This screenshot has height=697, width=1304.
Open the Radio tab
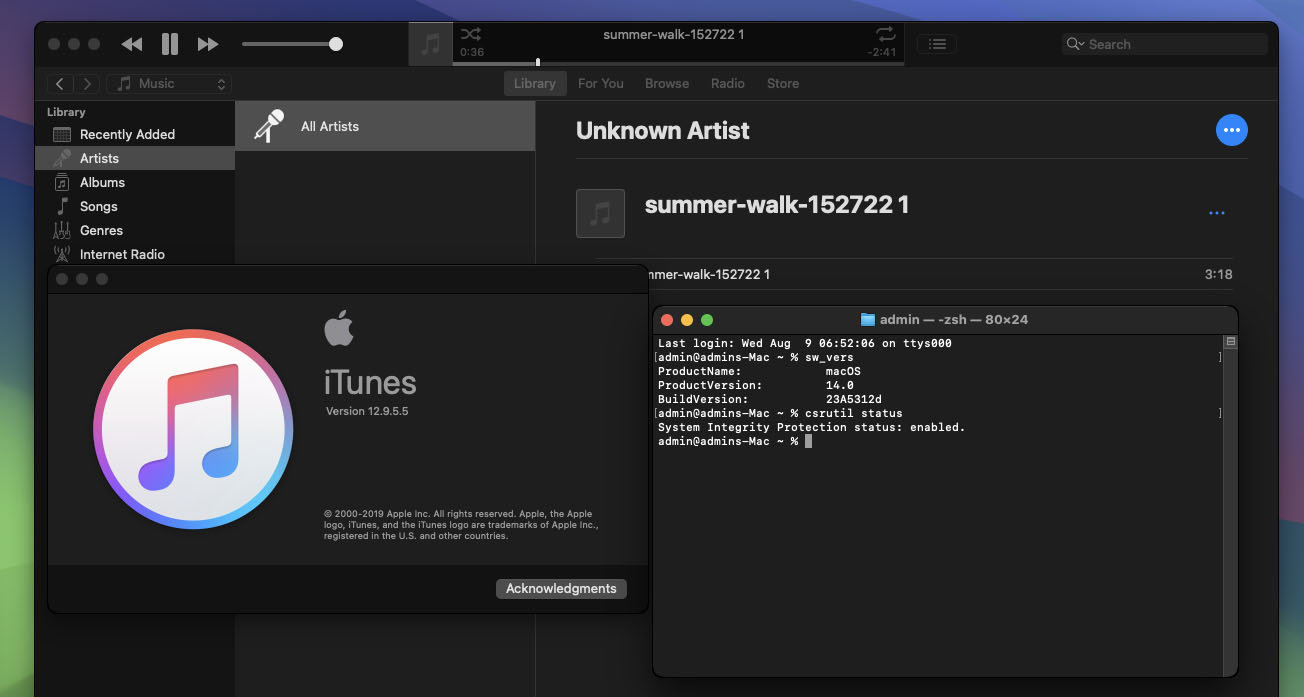(728, 83)
